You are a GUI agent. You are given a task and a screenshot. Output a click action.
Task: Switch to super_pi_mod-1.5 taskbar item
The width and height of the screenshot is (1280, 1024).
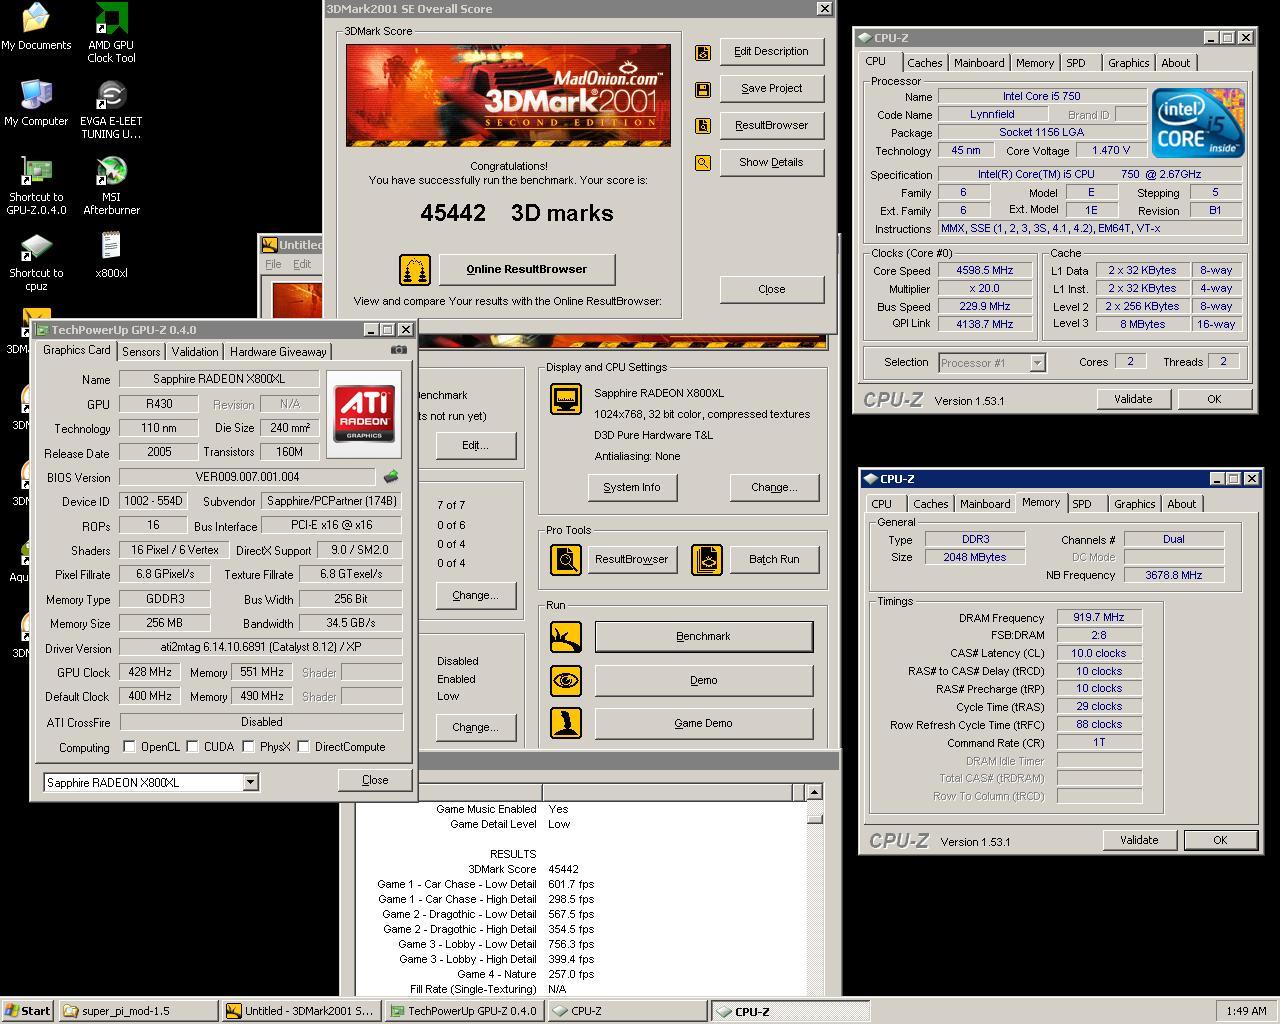[138, 1011]
